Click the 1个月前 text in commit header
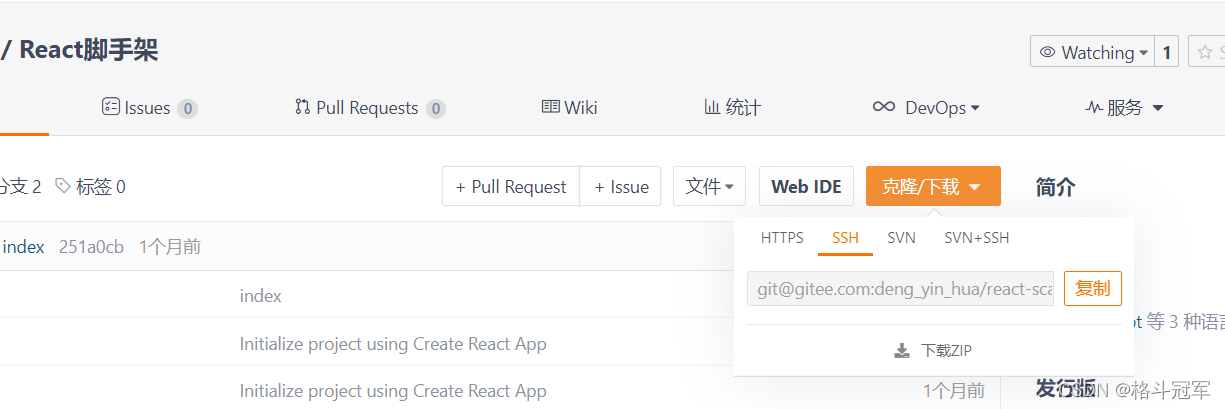The width and height of the screenshot is (1225, 409). [x=170, y=246]
